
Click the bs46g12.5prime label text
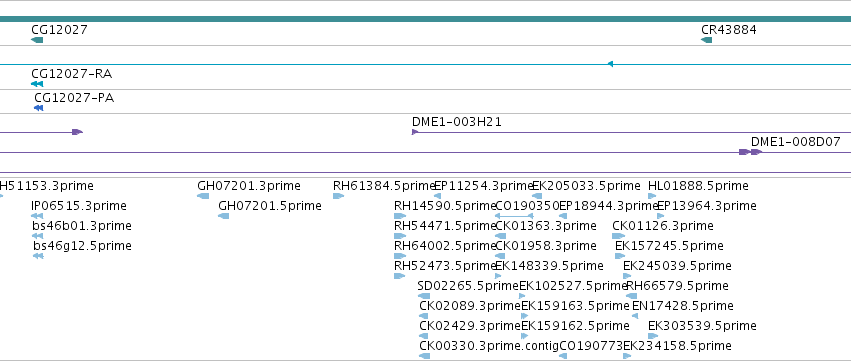[x=82, y=246]
